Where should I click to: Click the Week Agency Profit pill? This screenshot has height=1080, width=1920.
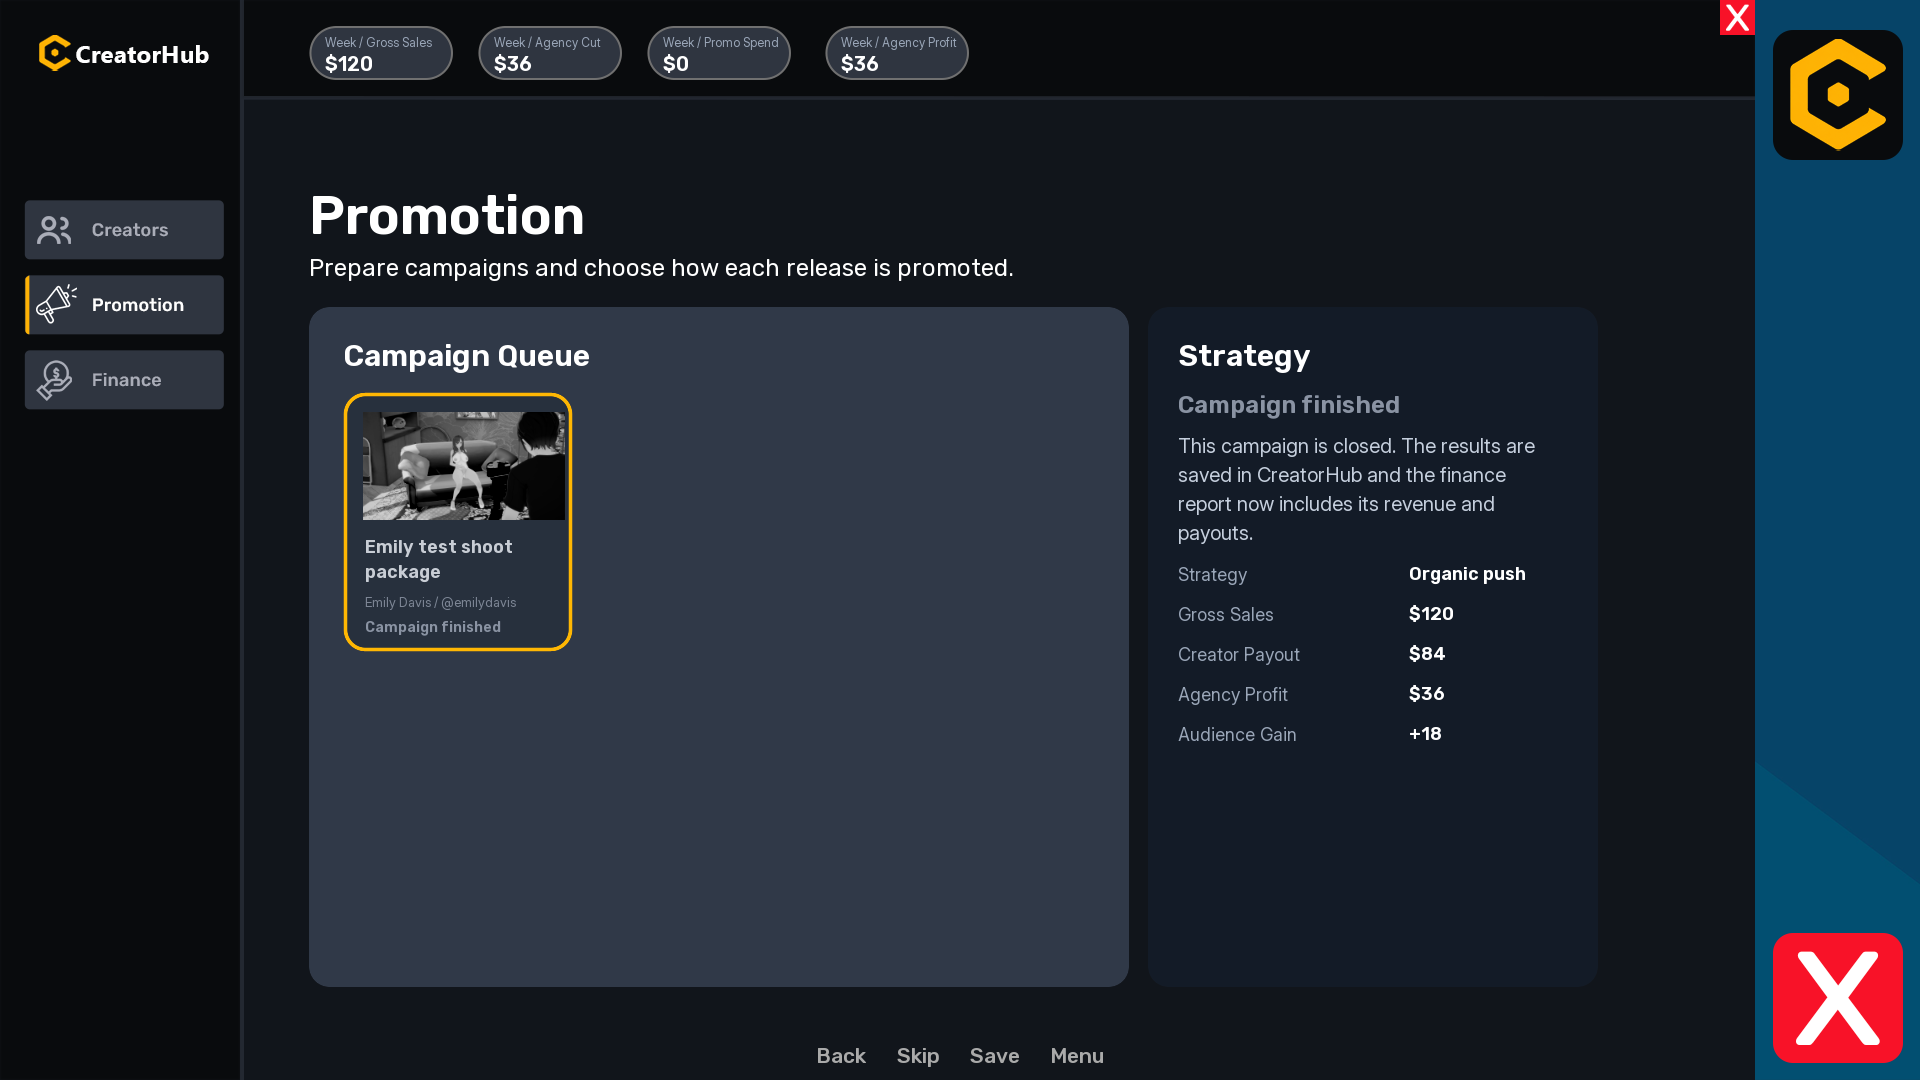coord(897,53)
